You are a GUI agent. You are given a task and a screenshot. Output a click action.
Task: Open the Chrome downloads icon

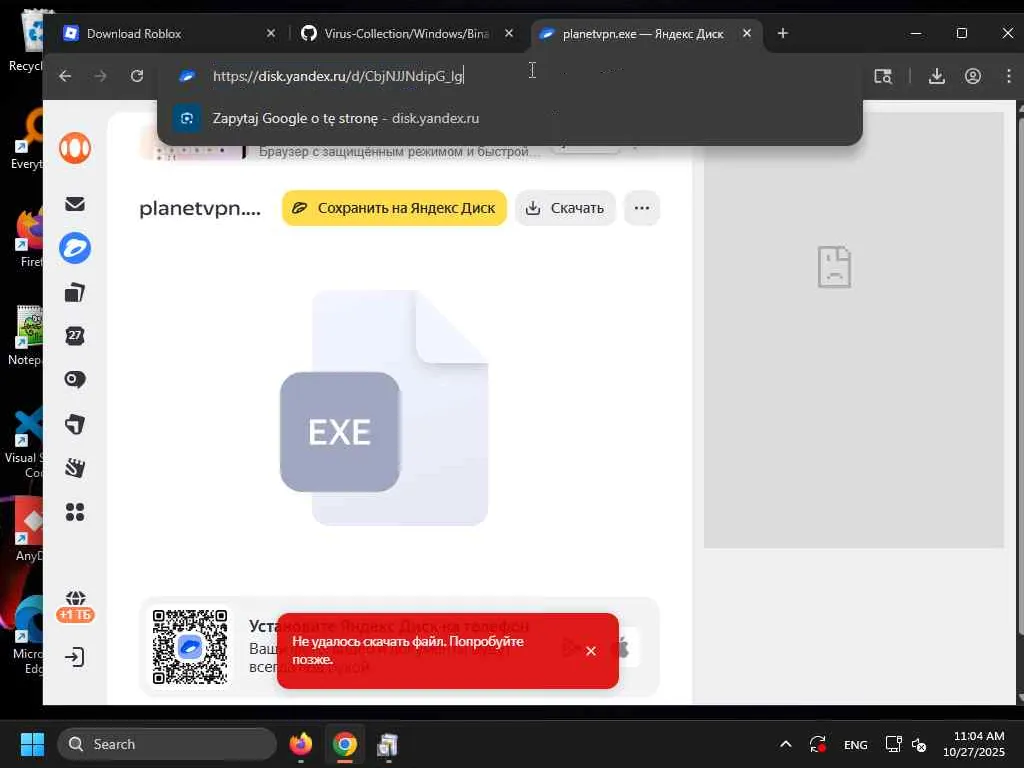pos(936,76)
